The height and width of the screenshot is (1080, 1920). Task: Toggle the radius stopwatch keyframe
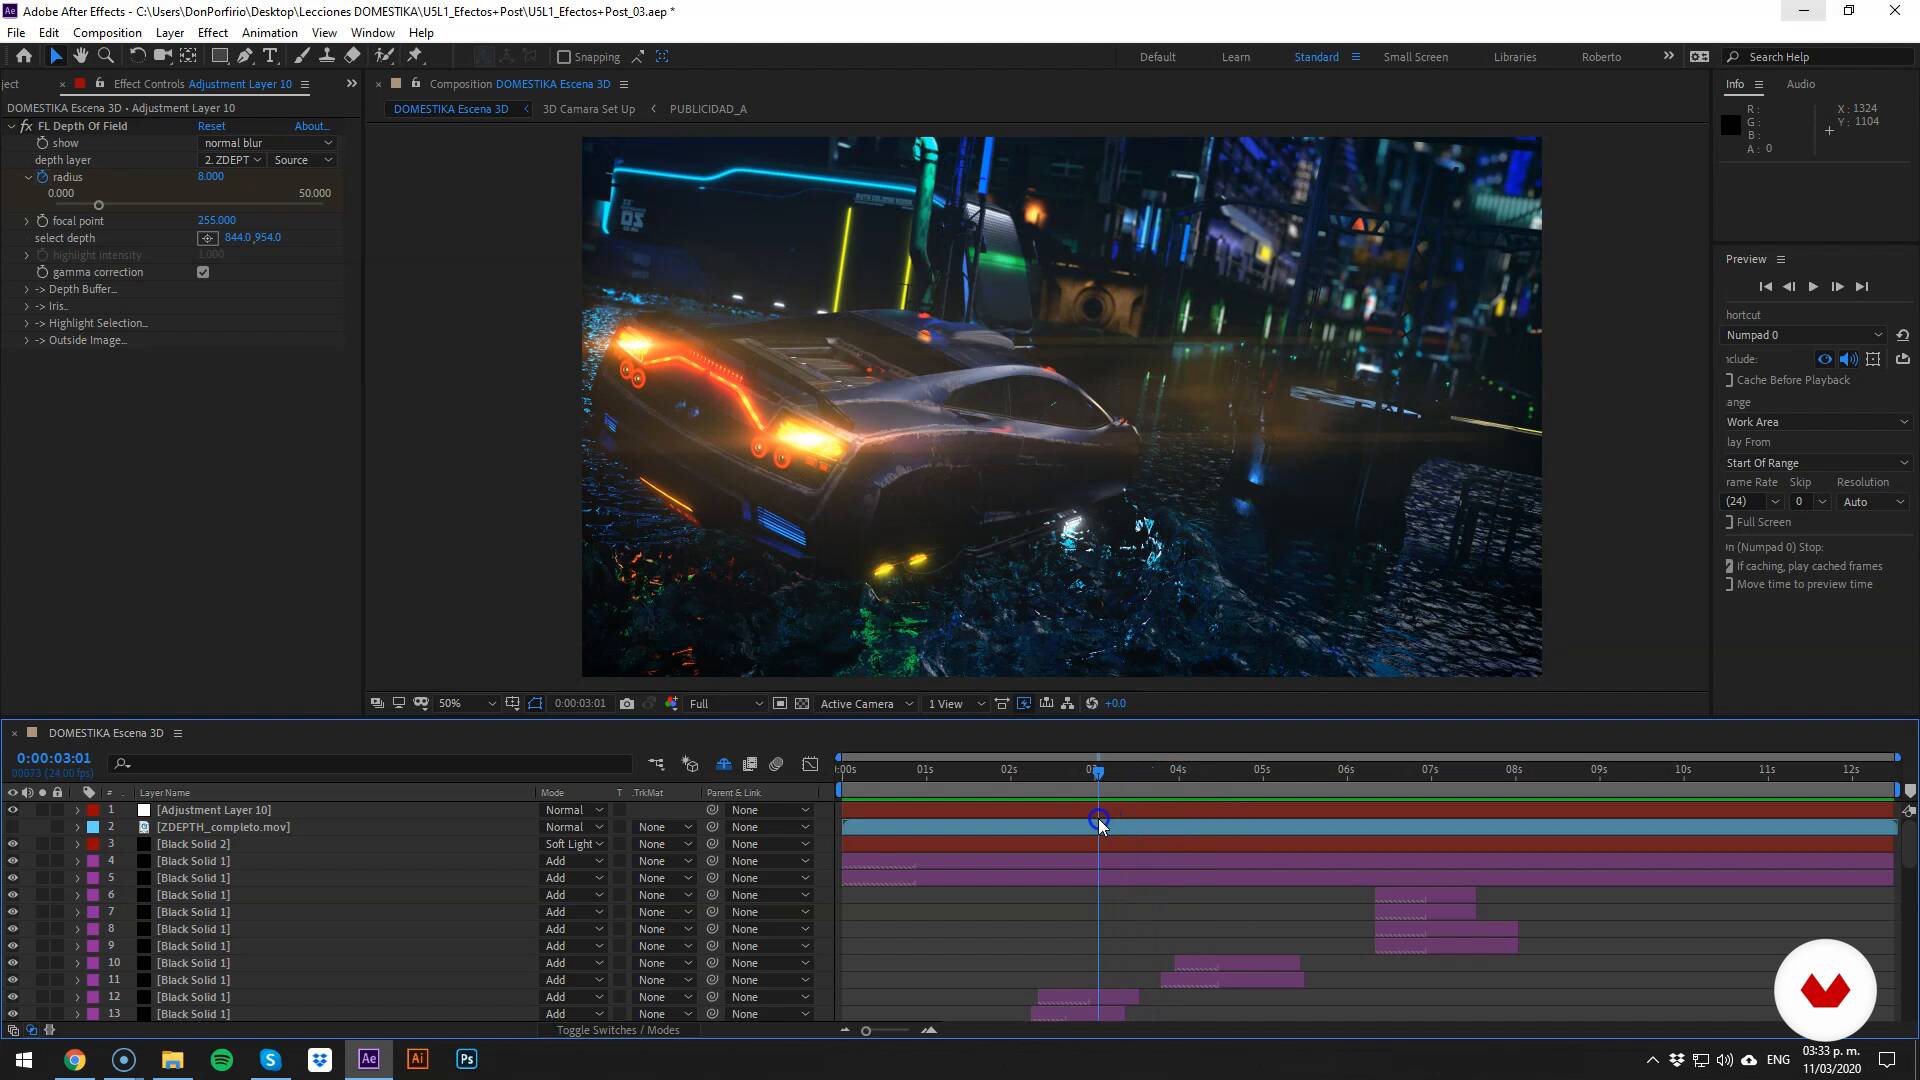click(42, 177)
